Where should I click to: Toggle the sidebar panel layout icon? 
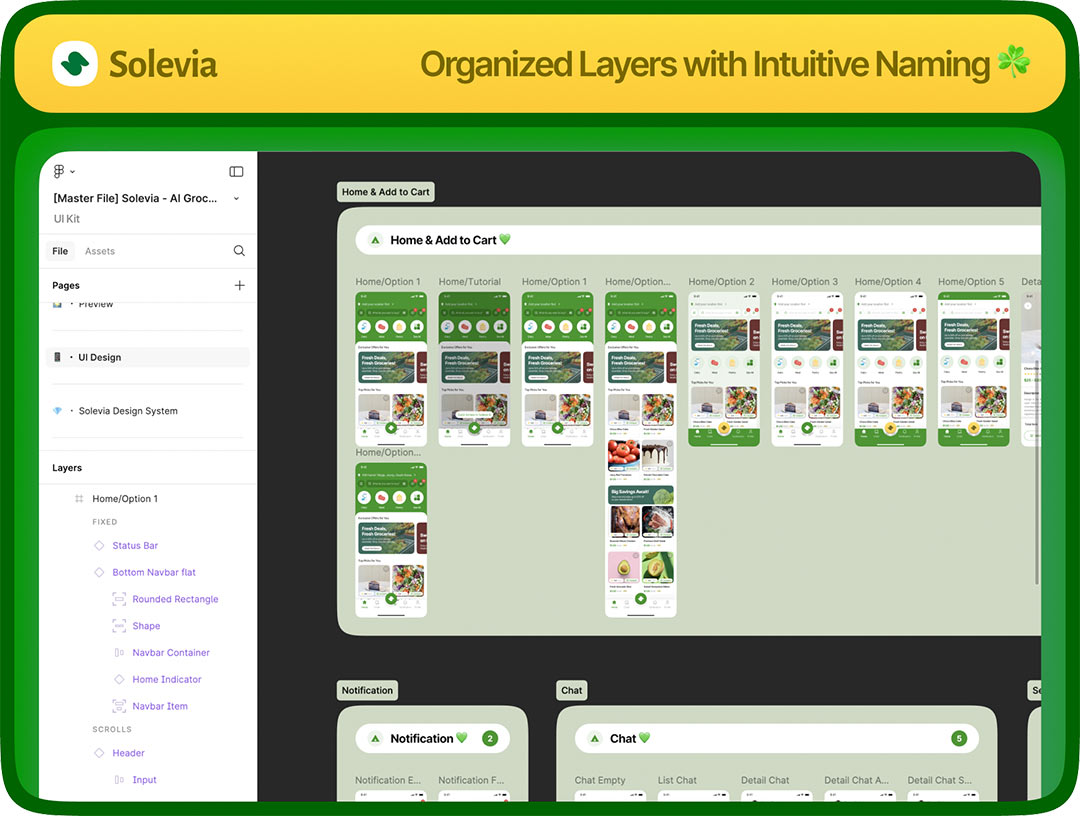[236, 172]
